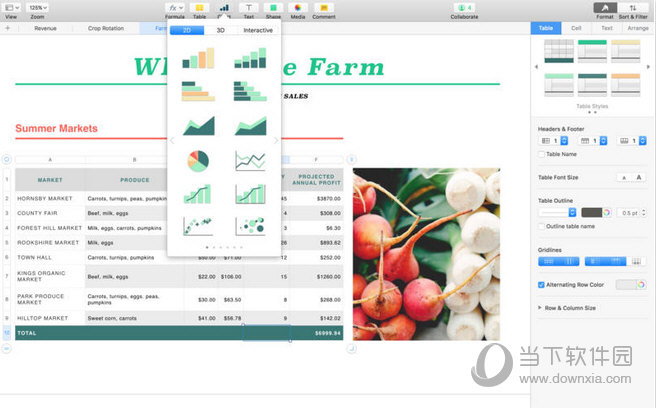Insert the stacked column chart
This screenshot has width=656, height=408.
[250, 58]
